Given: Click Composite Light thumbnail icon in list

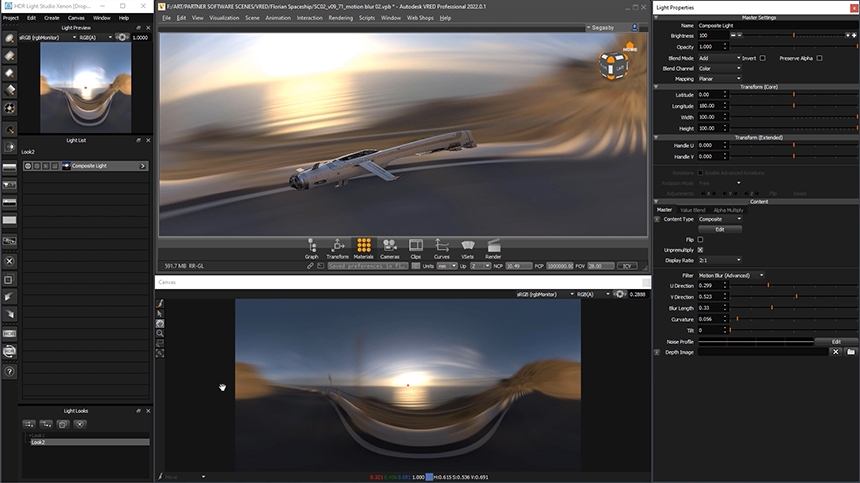Looking at the screenshot, I should tap(66, 166).
